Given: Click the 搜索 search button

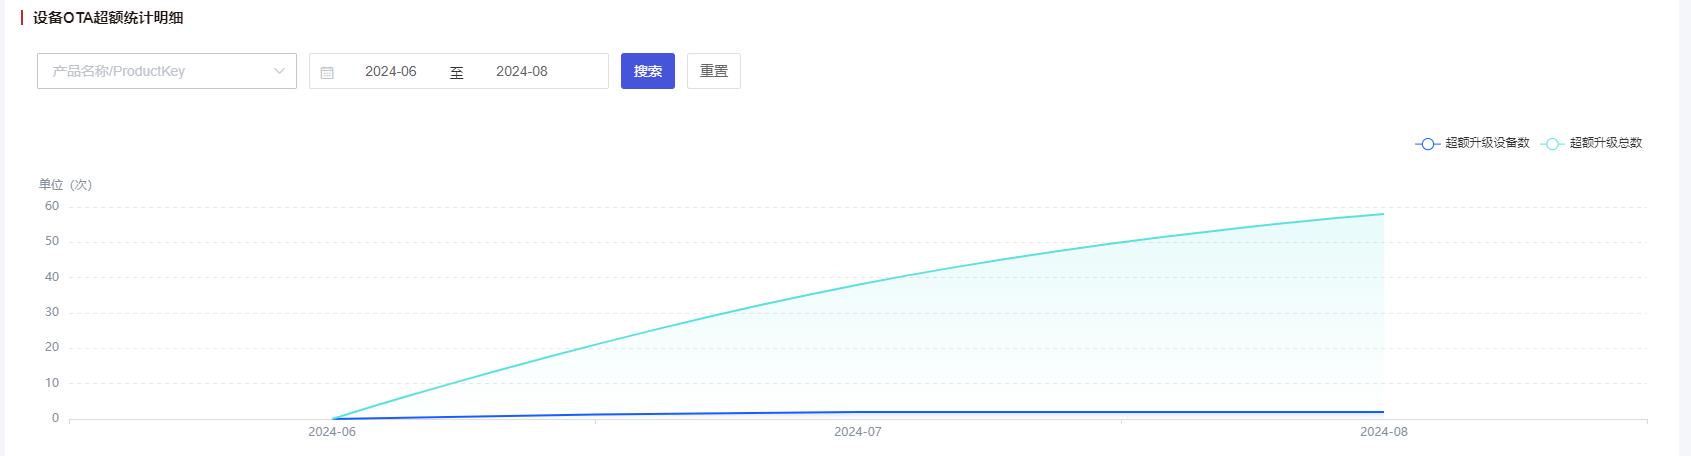Looking at the screenshot, I should pos(648,71).
